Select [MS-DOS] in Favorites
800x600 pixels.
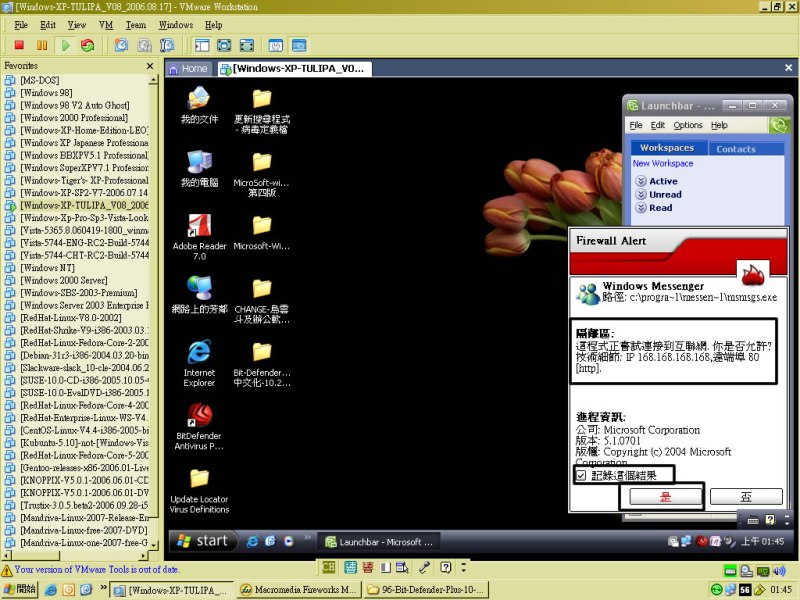click(x=39, y=80)
